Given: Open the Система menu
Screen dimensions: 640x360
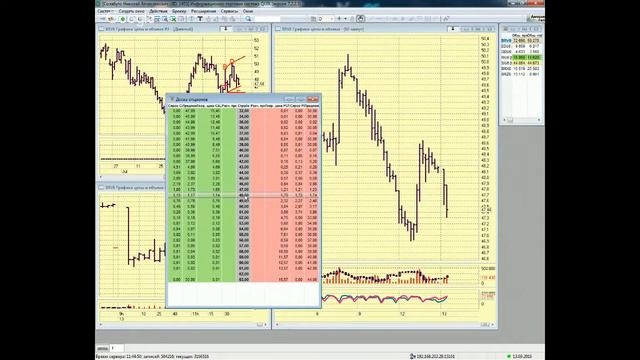Looking at the screenshot, I should 106,11.
